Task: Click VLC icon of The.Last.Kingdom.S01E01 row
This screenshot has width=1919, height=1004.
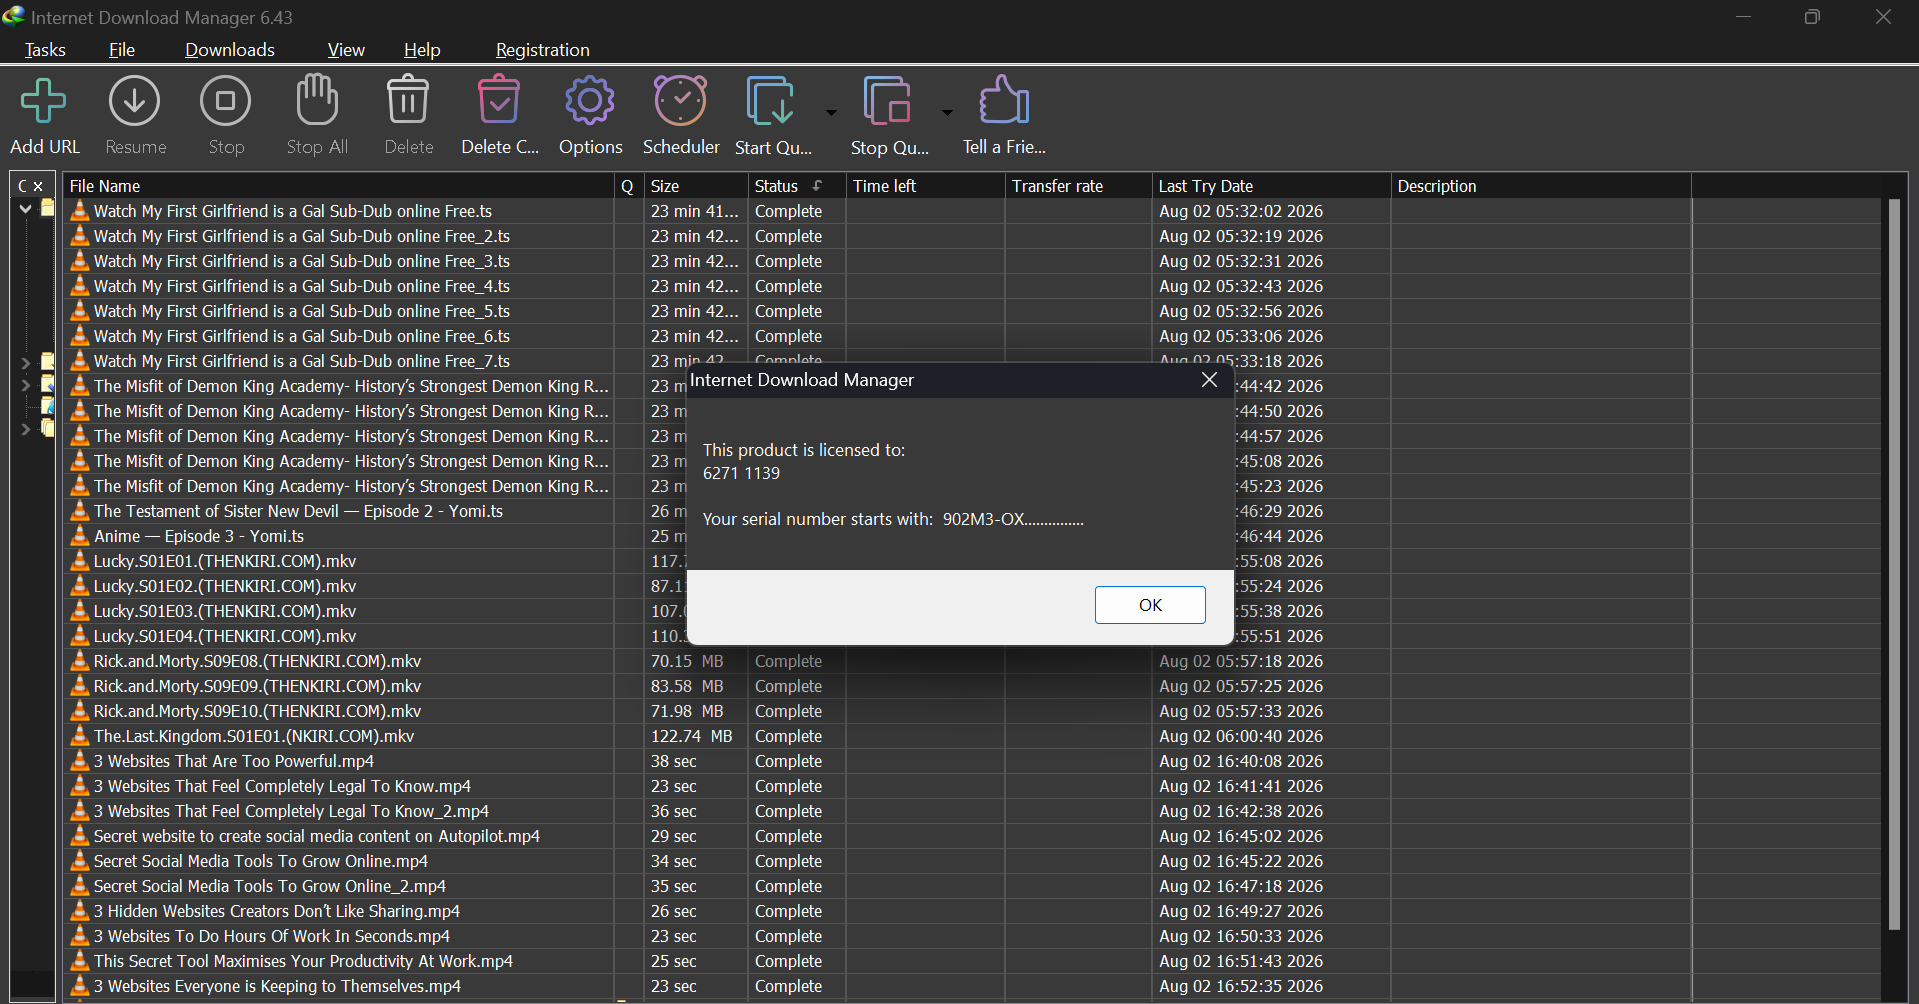Action: 80,736
